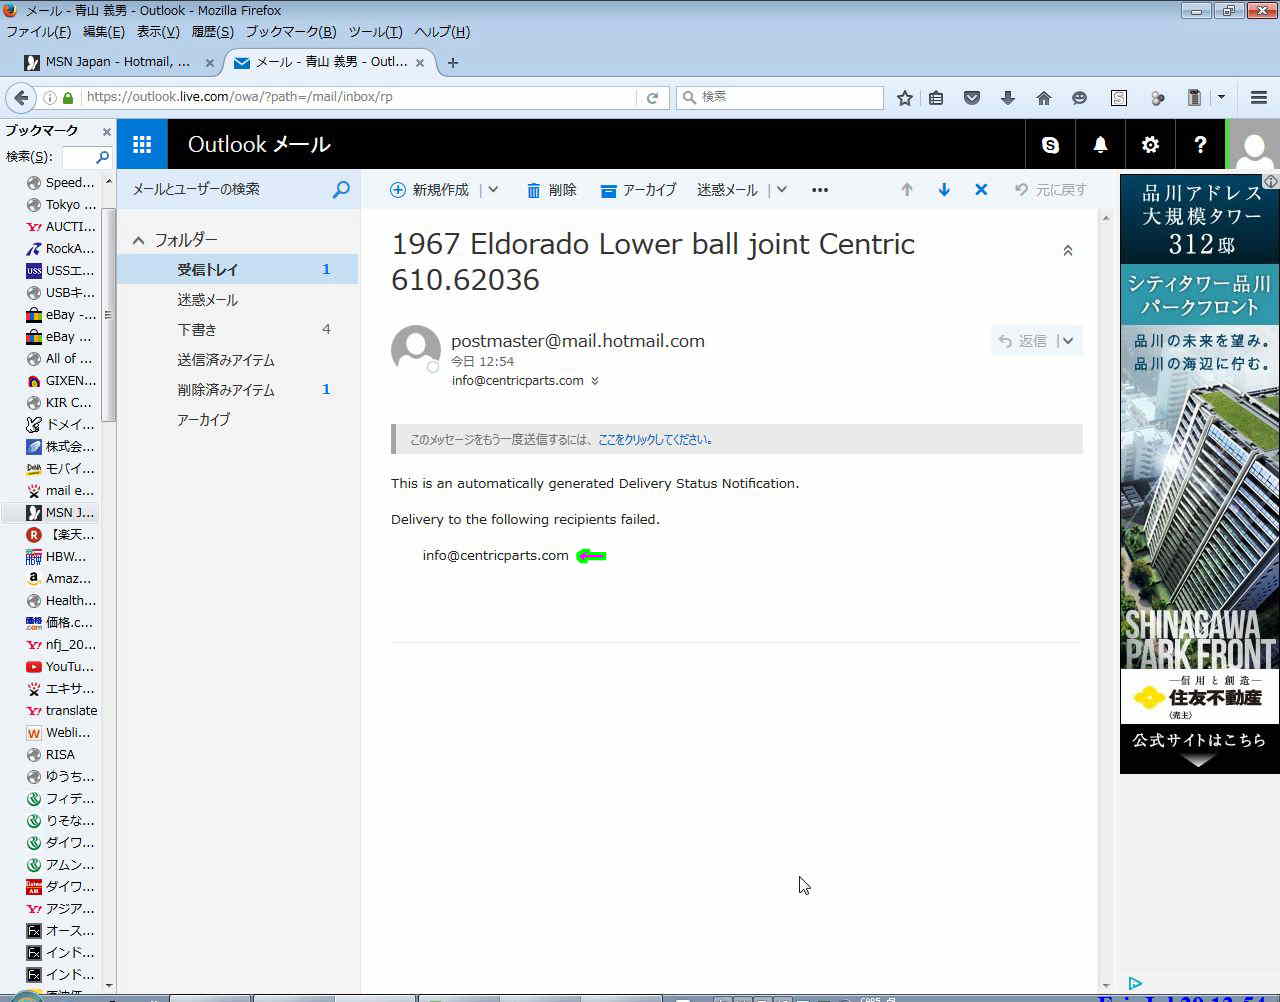Screen dimensions: 1280x1002
Task: Bookmark this page with star icon
Action: coord(905,98)
